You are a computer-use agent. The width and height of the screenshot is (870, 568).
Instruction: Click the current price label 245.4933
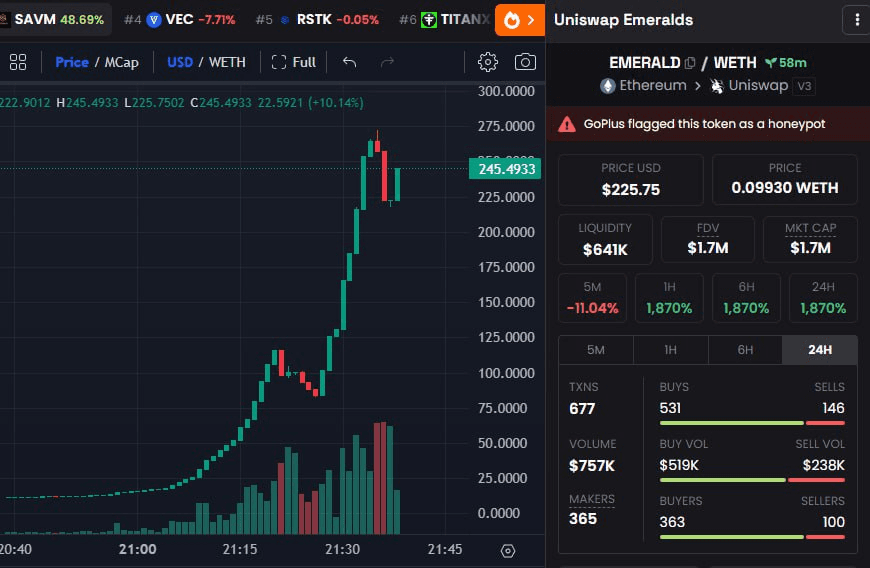[x=505, y=169]
